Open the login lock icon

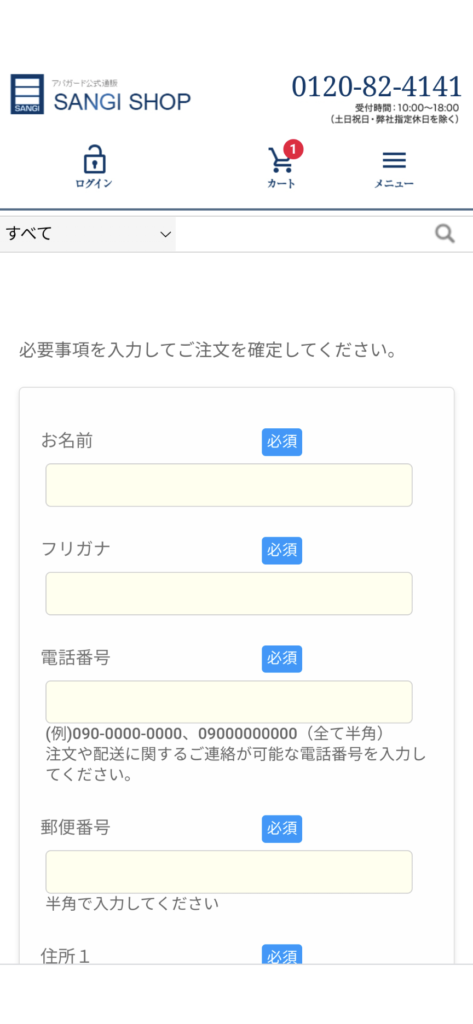94,159
